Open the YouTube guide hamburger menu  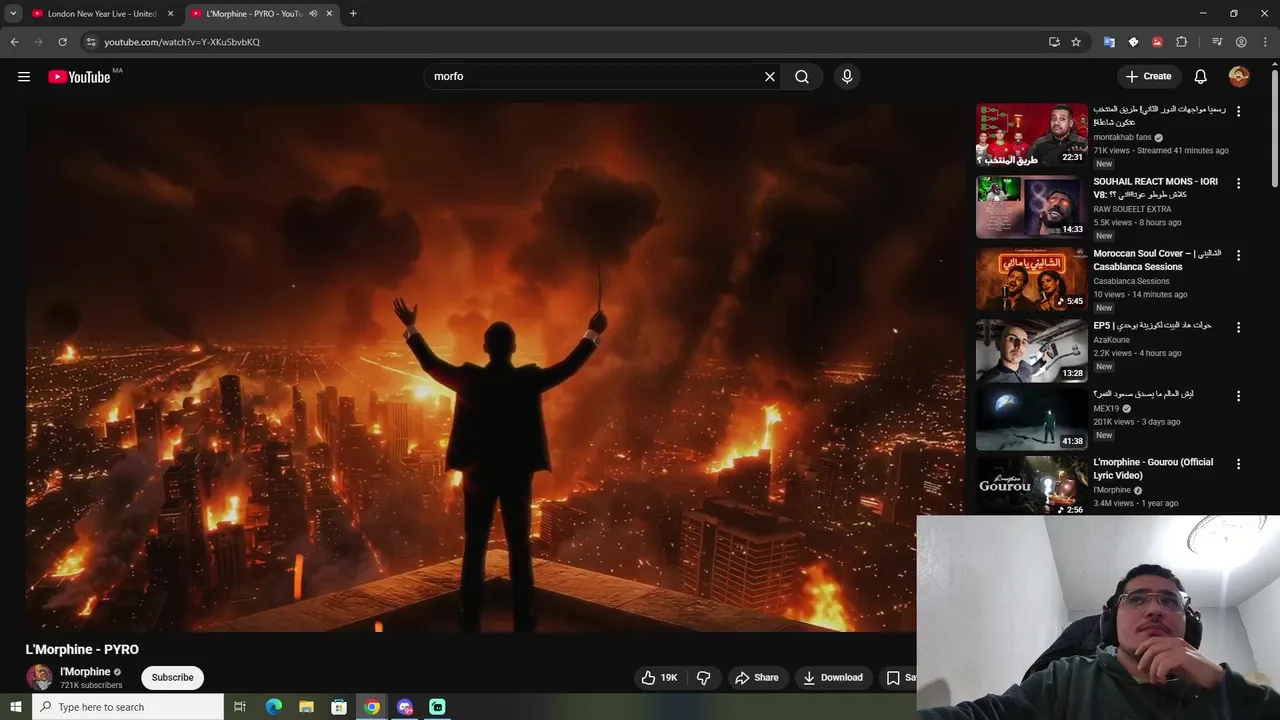click(x=24, y=76)
